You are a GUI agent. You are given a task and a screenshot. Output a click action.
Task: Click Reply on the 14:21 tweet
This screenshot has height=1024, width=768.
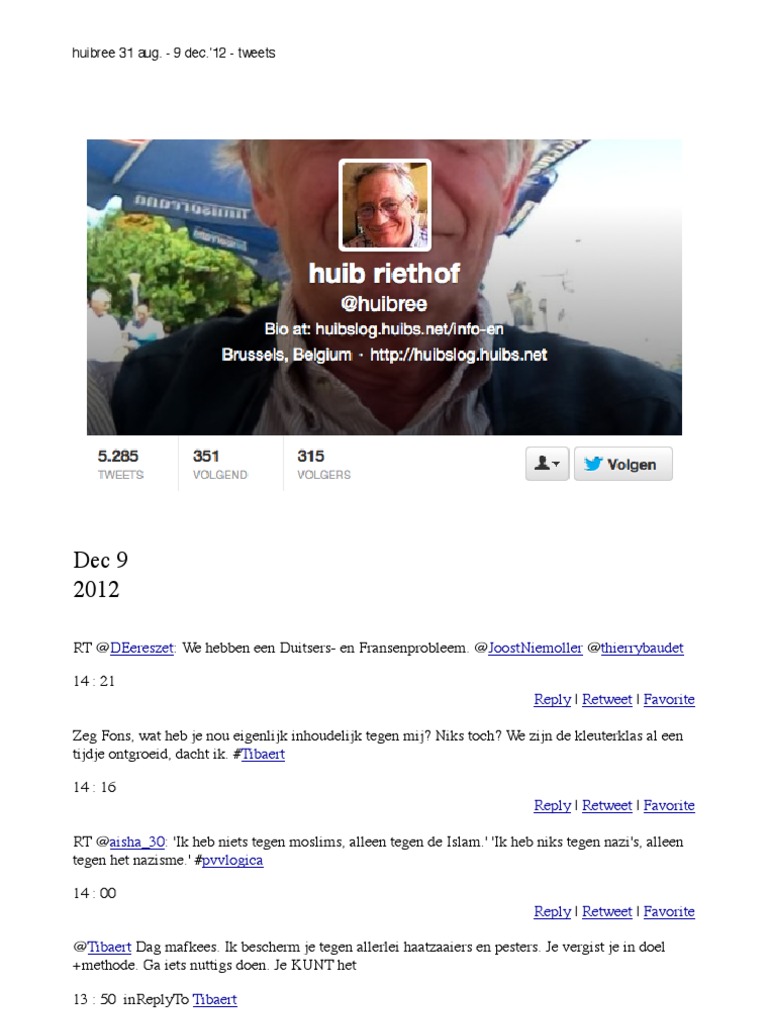tap(552, 699)
